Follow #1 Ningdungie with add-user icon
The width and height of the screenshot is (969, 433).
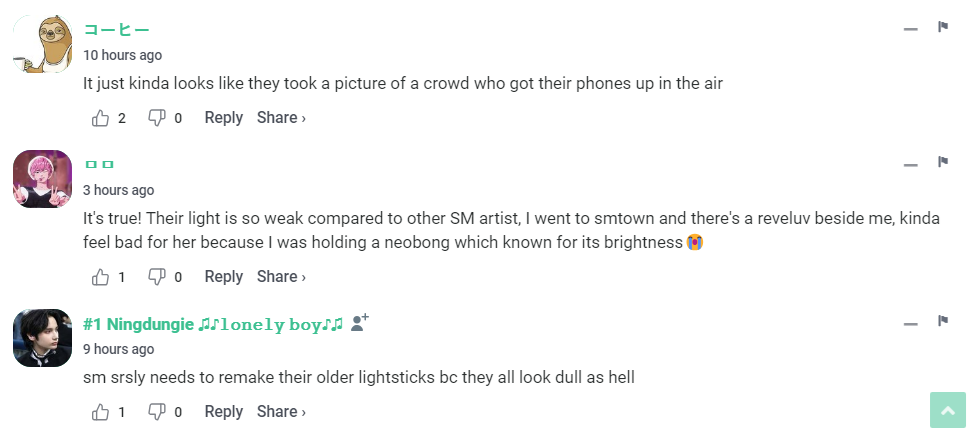tap(360, 322)
